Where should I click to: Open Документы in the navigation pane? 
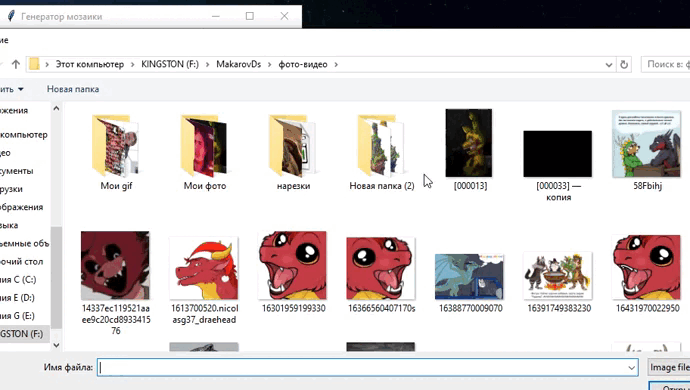coord(17,171)
